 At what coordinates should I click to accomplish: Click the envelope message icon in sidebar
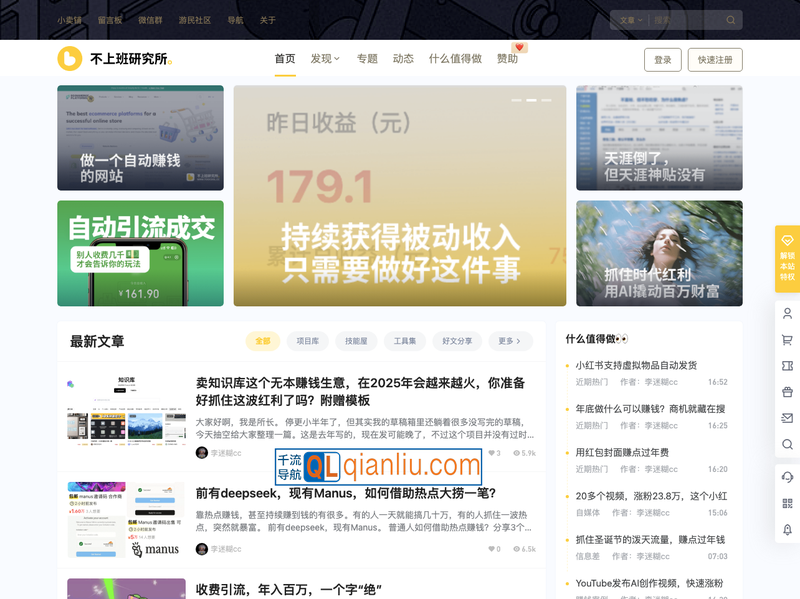(787, 414)
